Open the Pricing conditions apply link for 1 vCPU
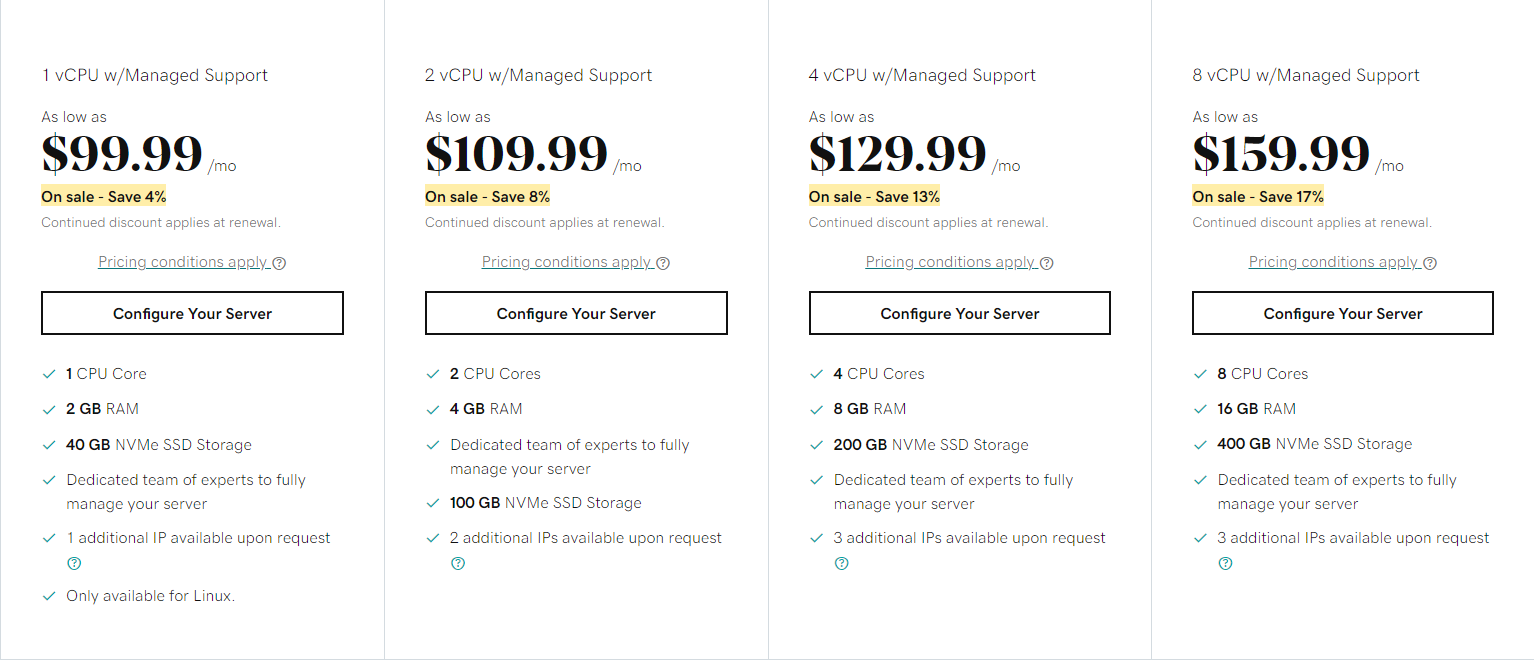The width and height of the screenshot is (1534, 660). click(x=183, y=261)
